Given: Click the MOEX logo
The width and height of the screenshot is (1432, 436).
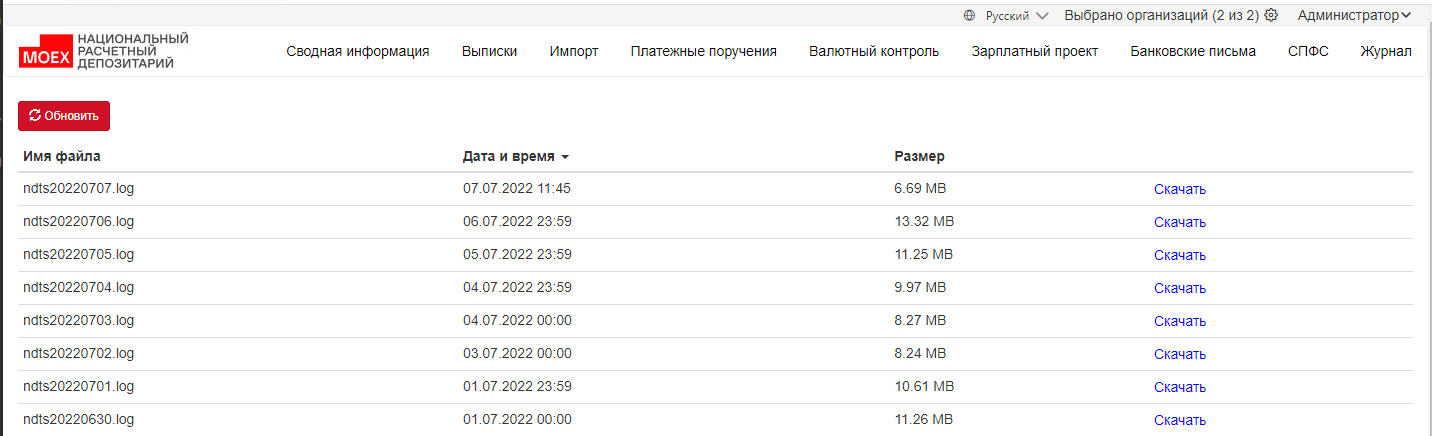Looking at the screenshot, I should (x=103, y=51).
